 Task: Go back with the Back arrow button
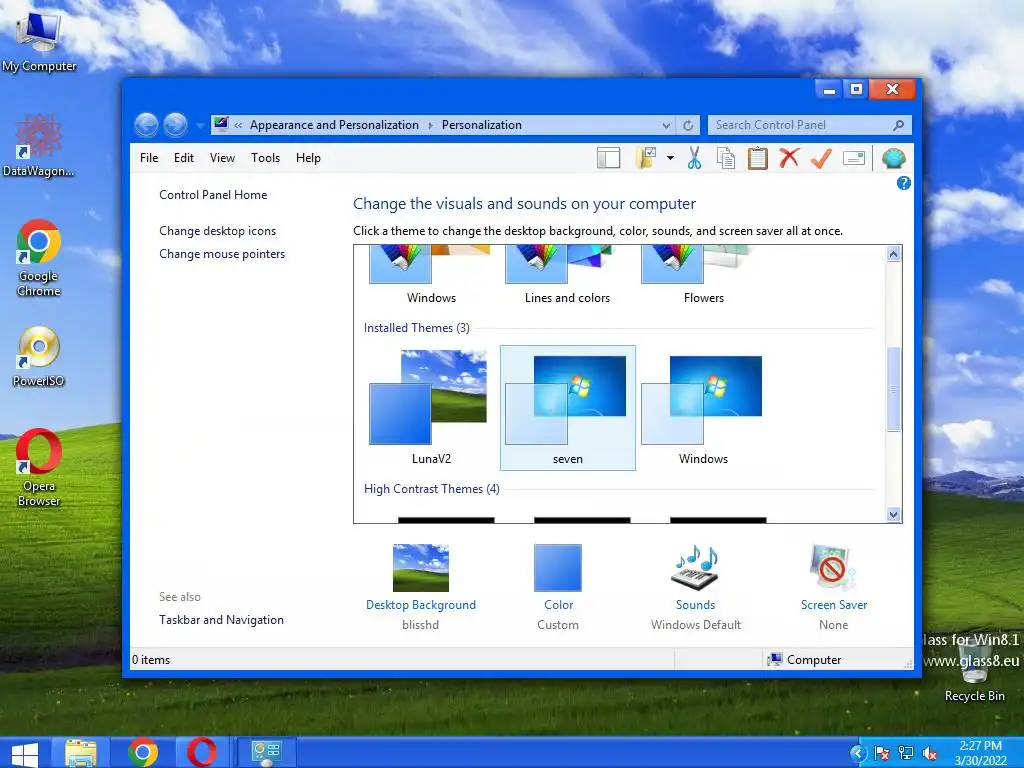pos(146,125)
